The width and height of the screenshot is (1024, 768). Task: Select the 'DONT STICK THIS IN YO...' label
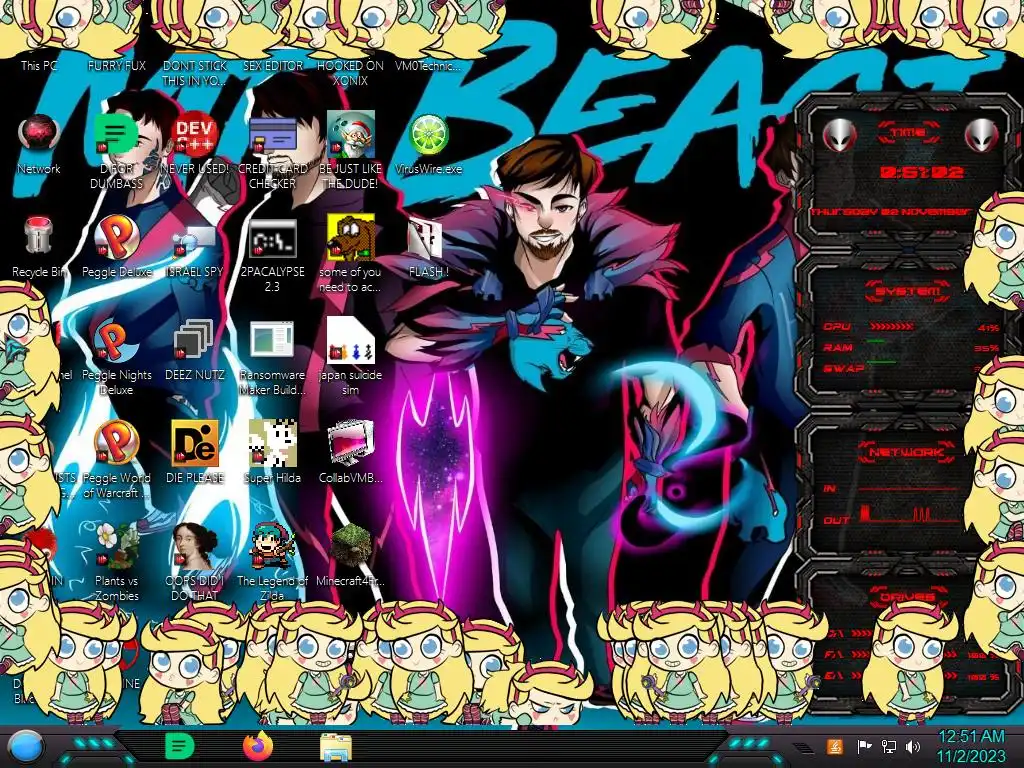(x=195, y=73)
